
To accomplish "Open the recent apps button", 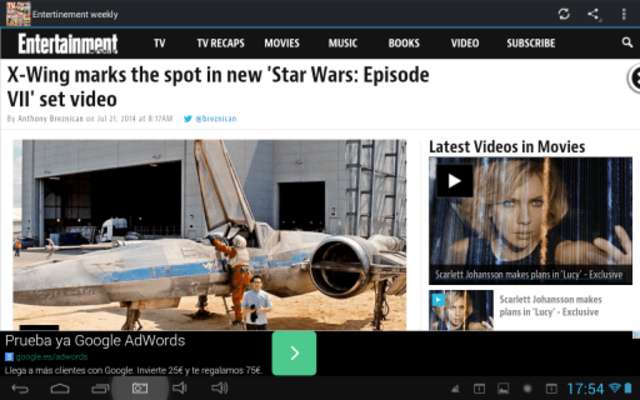I will [100, 389].
